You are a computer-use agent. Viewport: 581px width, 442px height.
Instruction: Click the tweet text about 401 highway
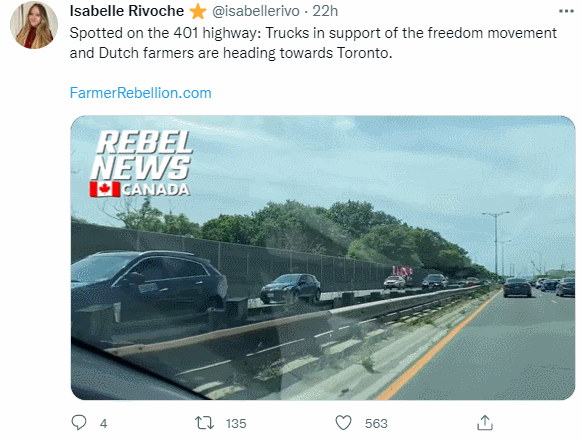(x=313, y=43)
